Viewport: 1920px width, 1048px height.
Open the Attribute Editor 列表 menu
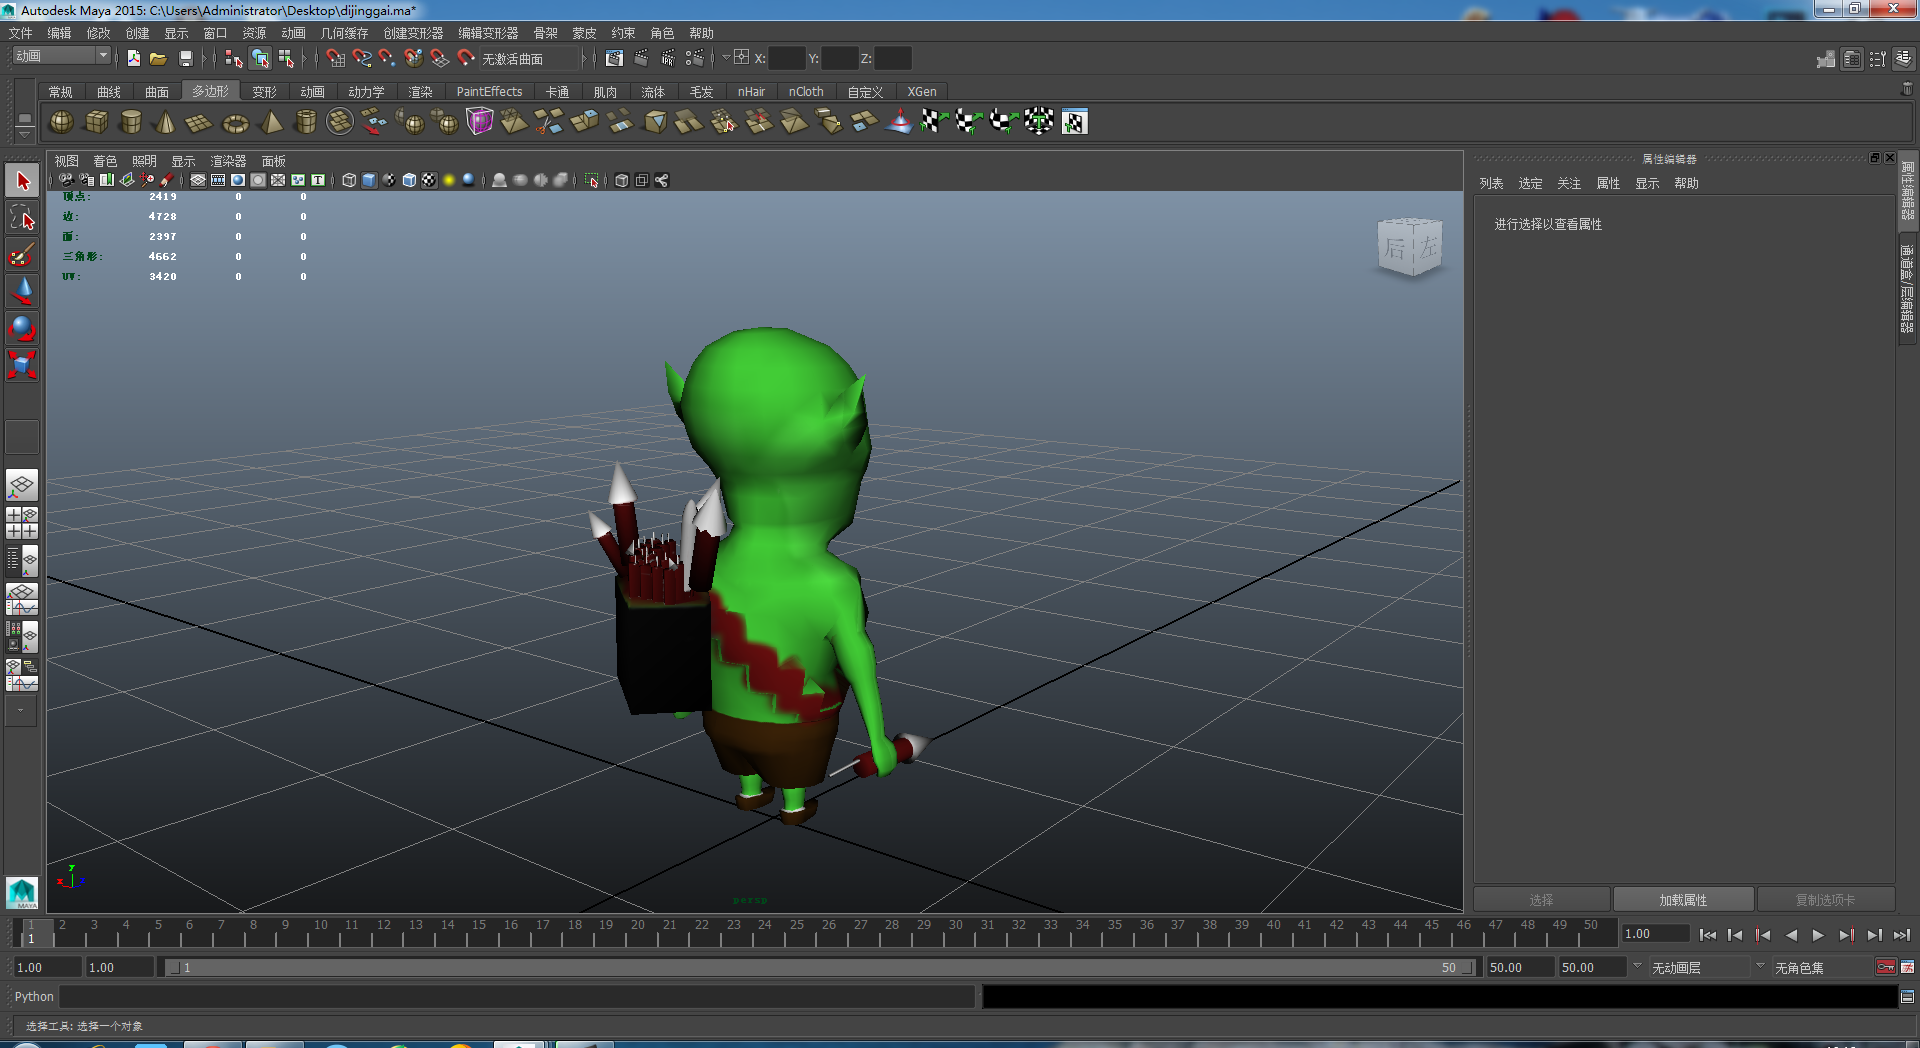(1491, 183)
